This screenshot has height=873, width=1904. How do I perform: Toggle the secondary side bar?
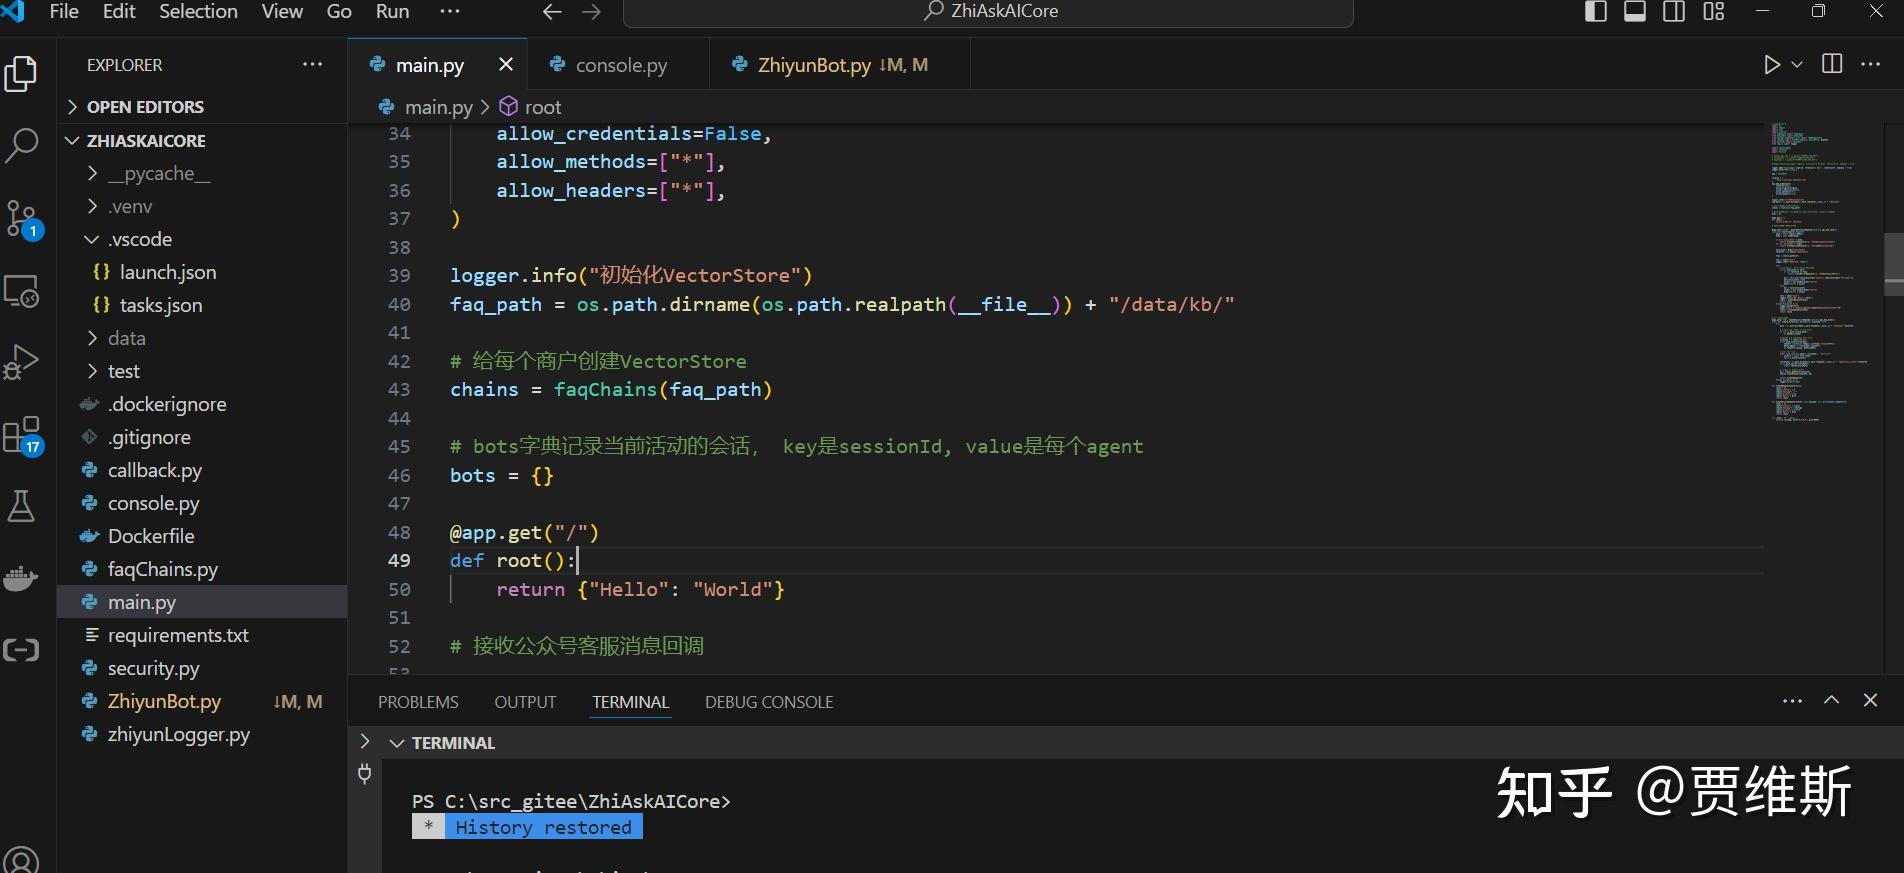pyautogui.click(x=1674, y=11)
